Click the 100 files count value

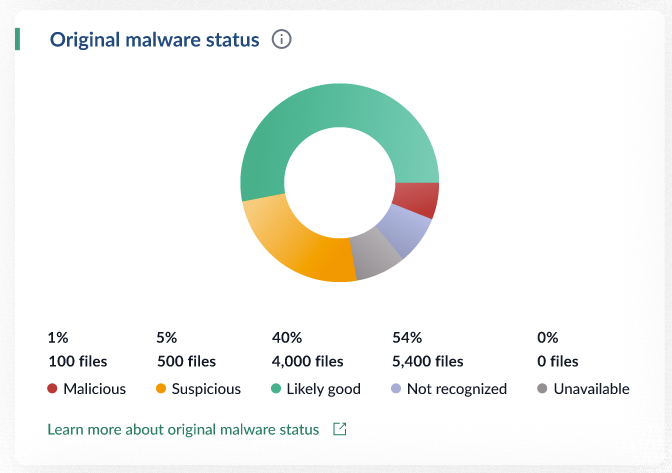coord(77,361)
